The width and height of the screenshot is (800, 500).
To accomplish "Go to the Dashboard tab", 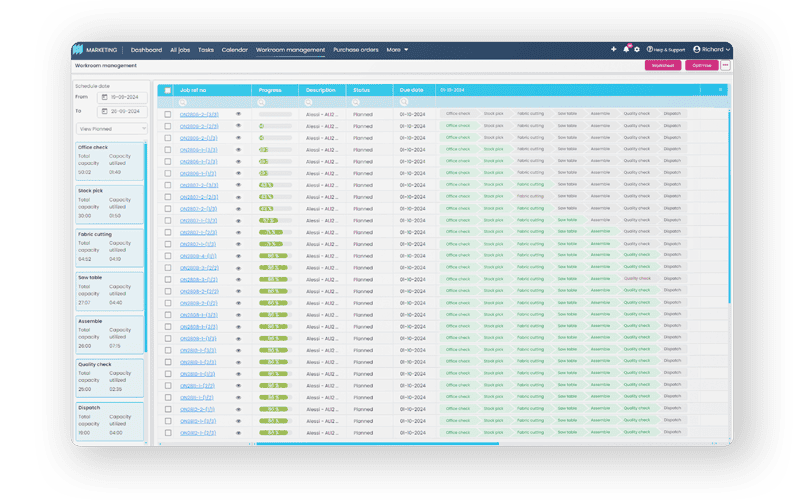I will (x=146, y=49).
